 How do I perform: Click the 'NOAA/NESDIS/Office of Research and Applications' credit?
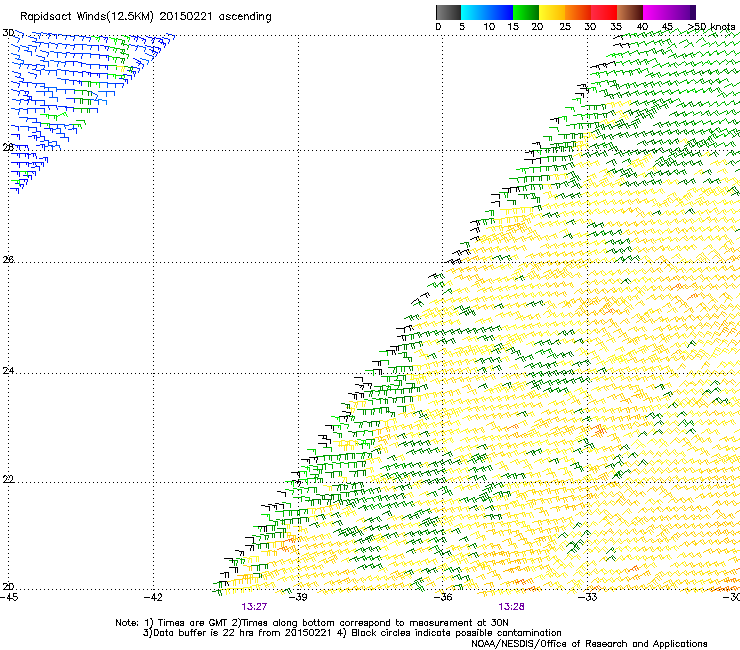[589, 644]
